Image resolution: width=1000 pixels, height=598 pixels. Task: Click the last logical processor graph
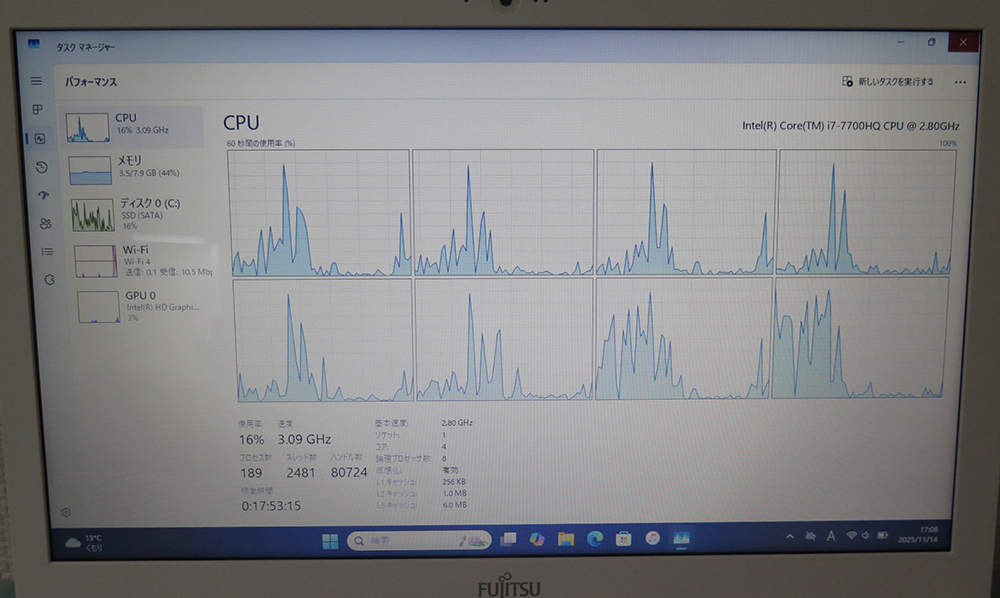point(860,338)
